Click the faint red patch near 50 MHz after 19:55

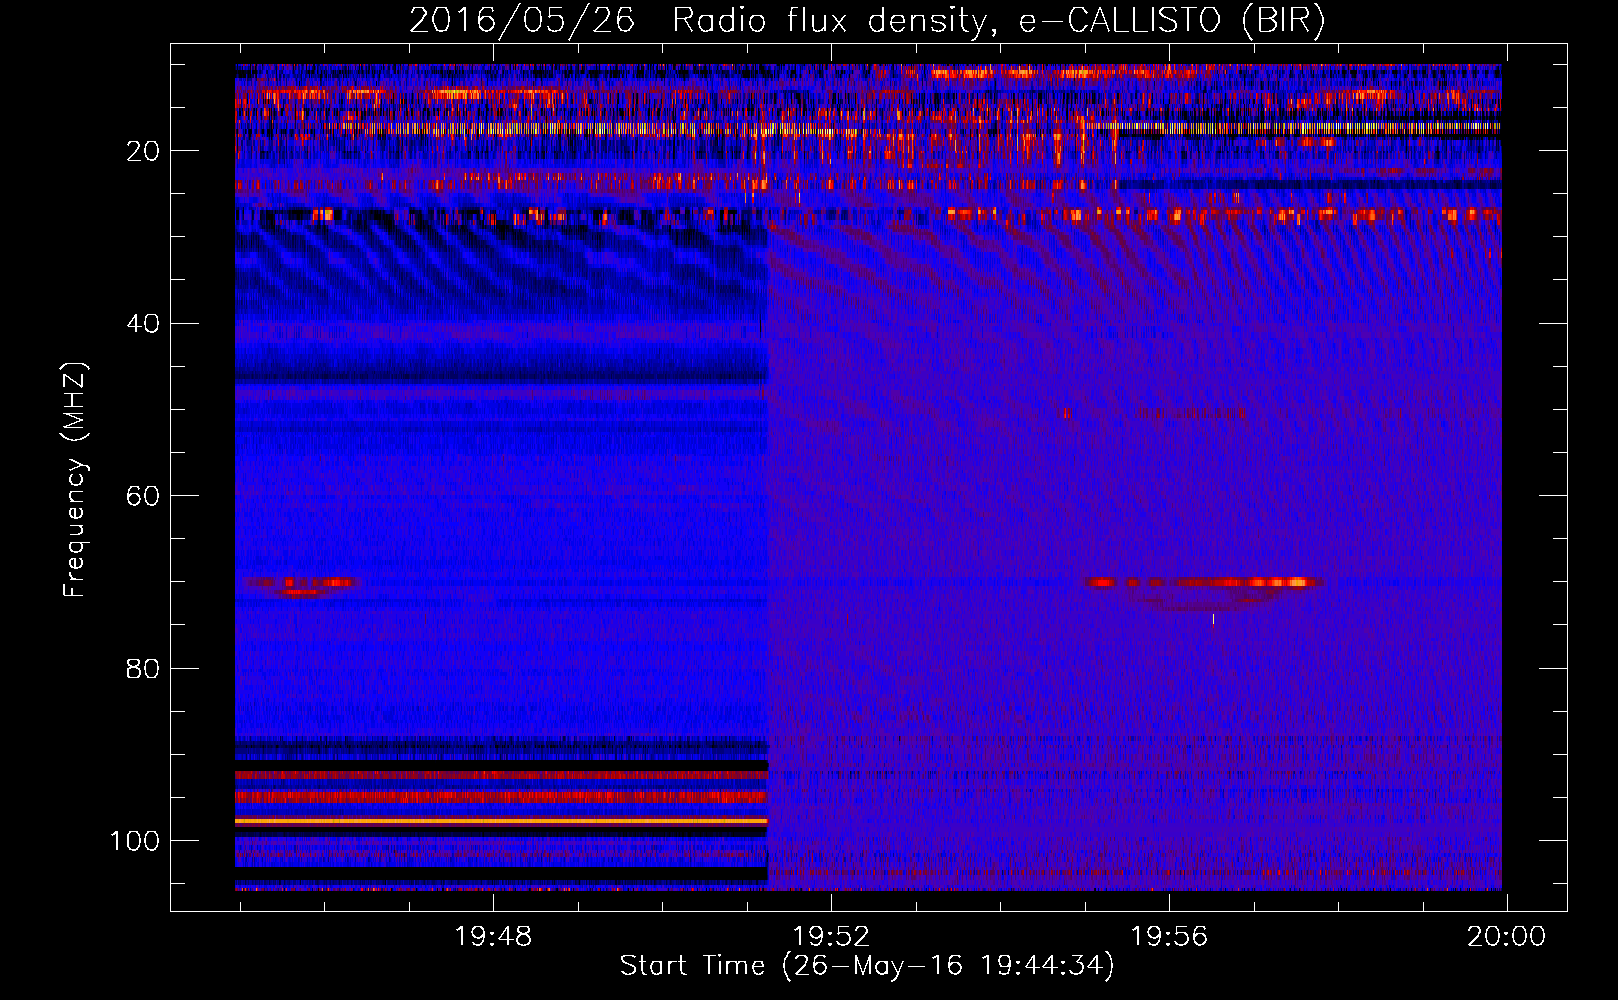click(x=1190, y=412)
